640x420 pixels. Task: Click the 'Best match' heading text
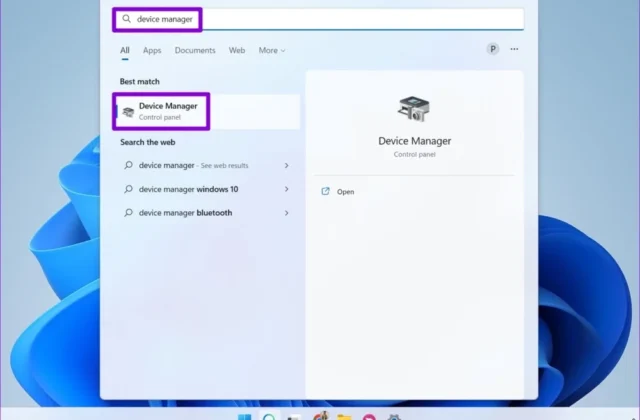(x=140, y=81)
